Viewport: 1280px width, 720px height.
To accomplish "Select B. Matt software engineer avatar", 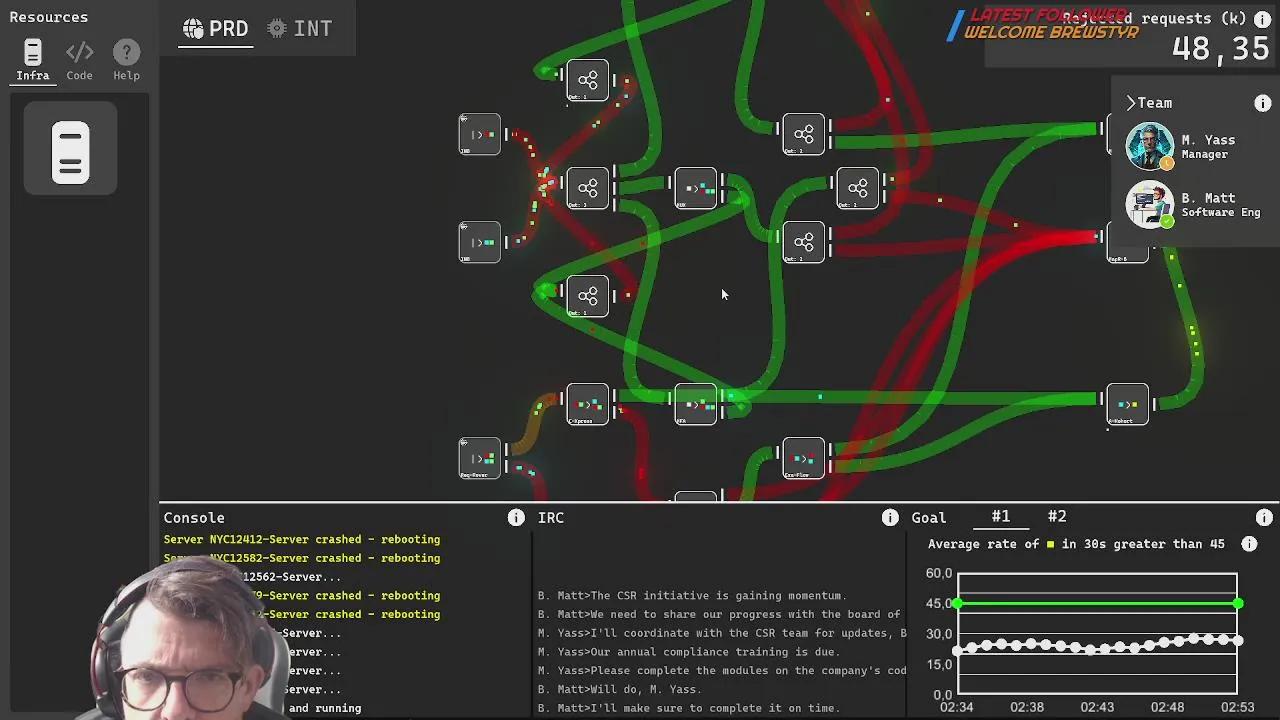I will tap(1149, 204).
